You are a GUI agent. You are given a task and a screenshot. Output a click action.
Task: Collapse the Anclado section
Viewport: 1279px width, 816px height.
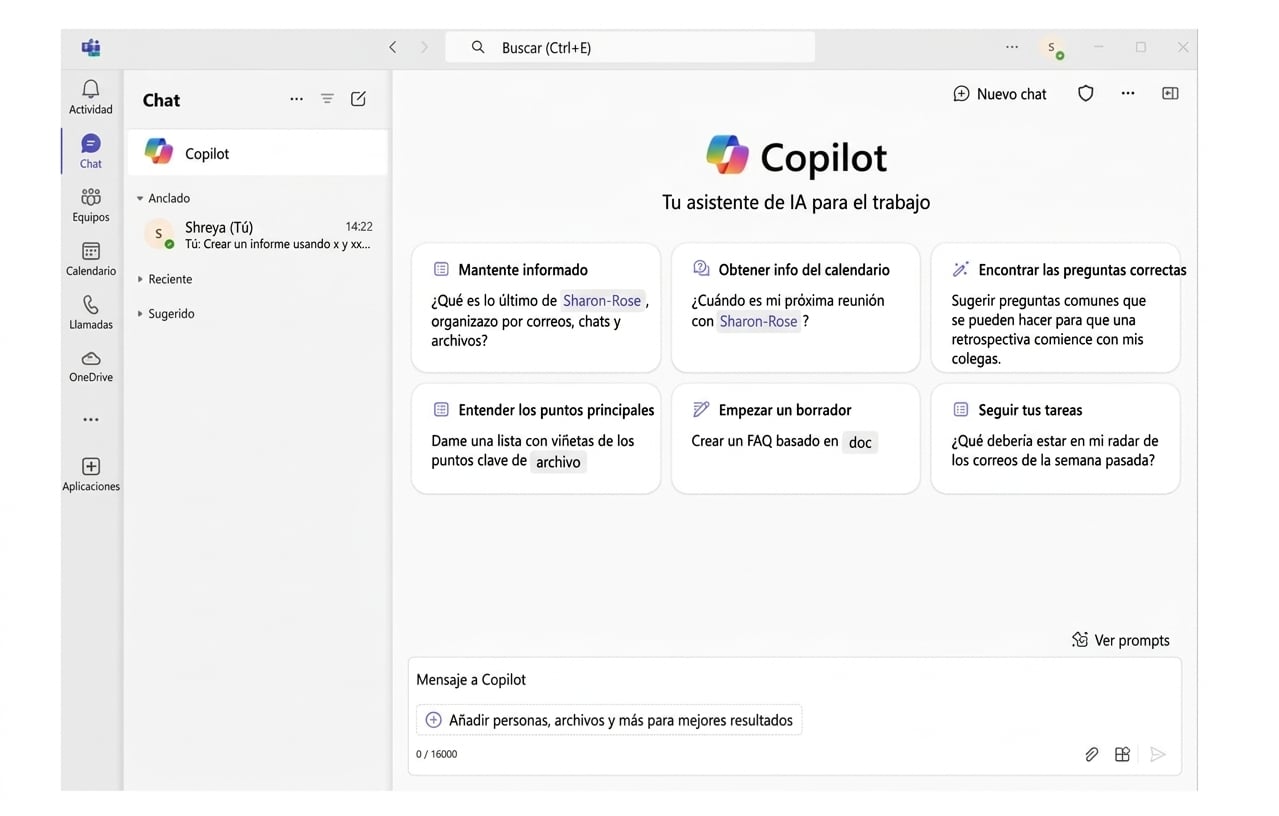pos(164,198)
